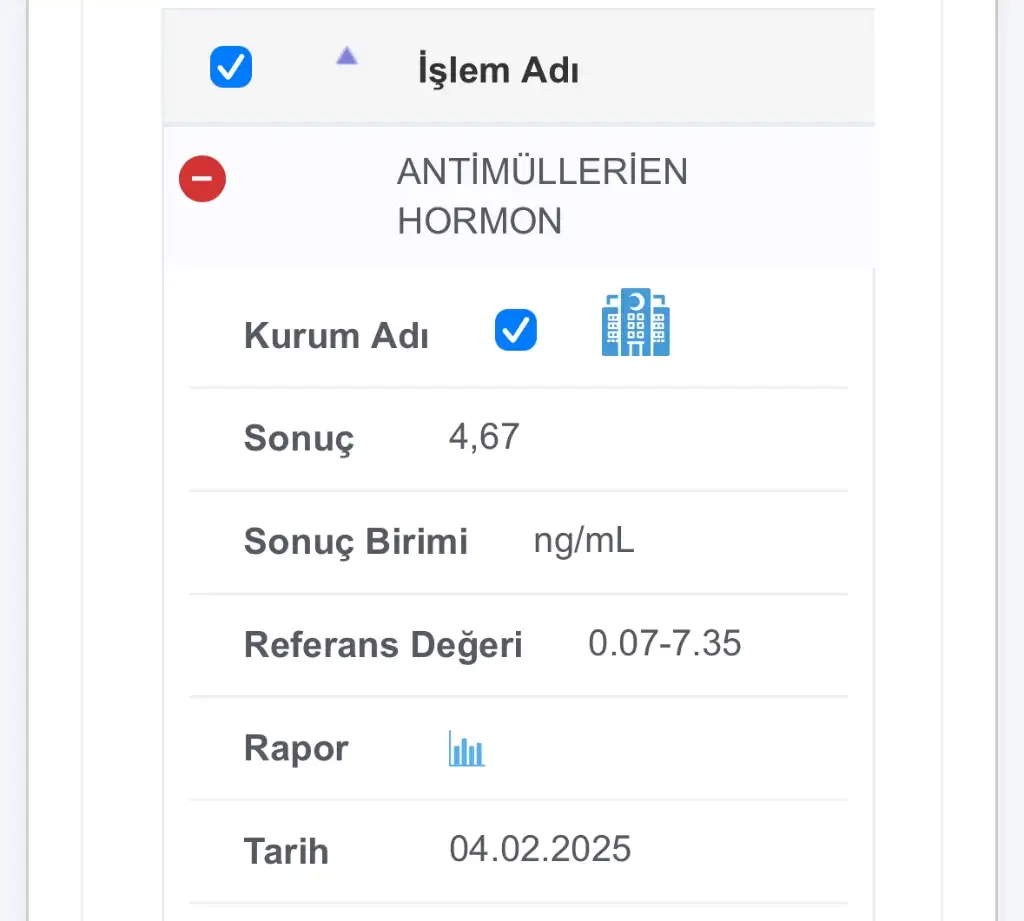Click the word ANTİMÜLLERİEN in row title
1024x921 pixels.
542,172
